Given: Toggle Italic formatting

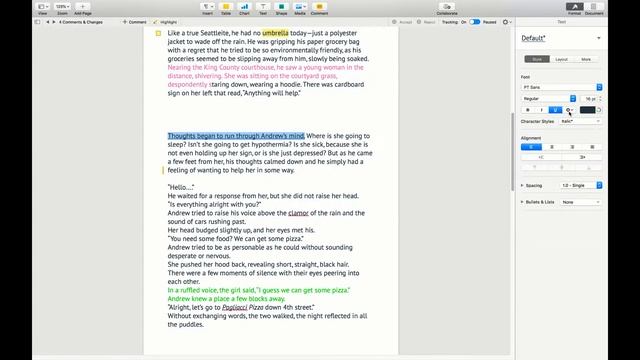Looking at the screenshot, I should click(542, 110).
